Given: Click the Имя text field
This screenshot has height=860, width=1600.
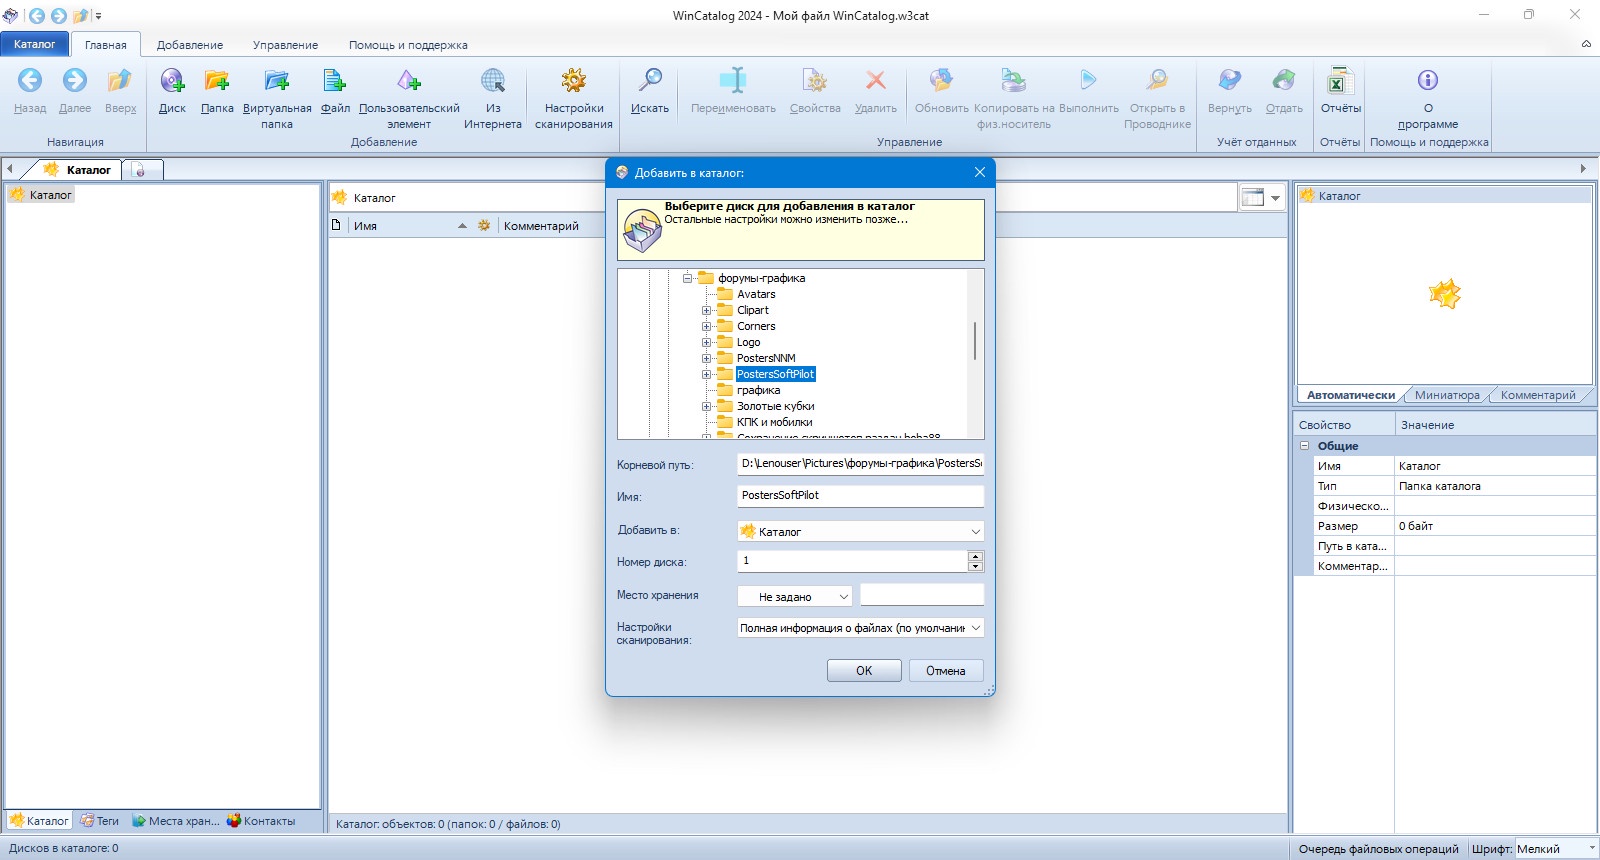Looking at the screenshot, I should 860,495.
